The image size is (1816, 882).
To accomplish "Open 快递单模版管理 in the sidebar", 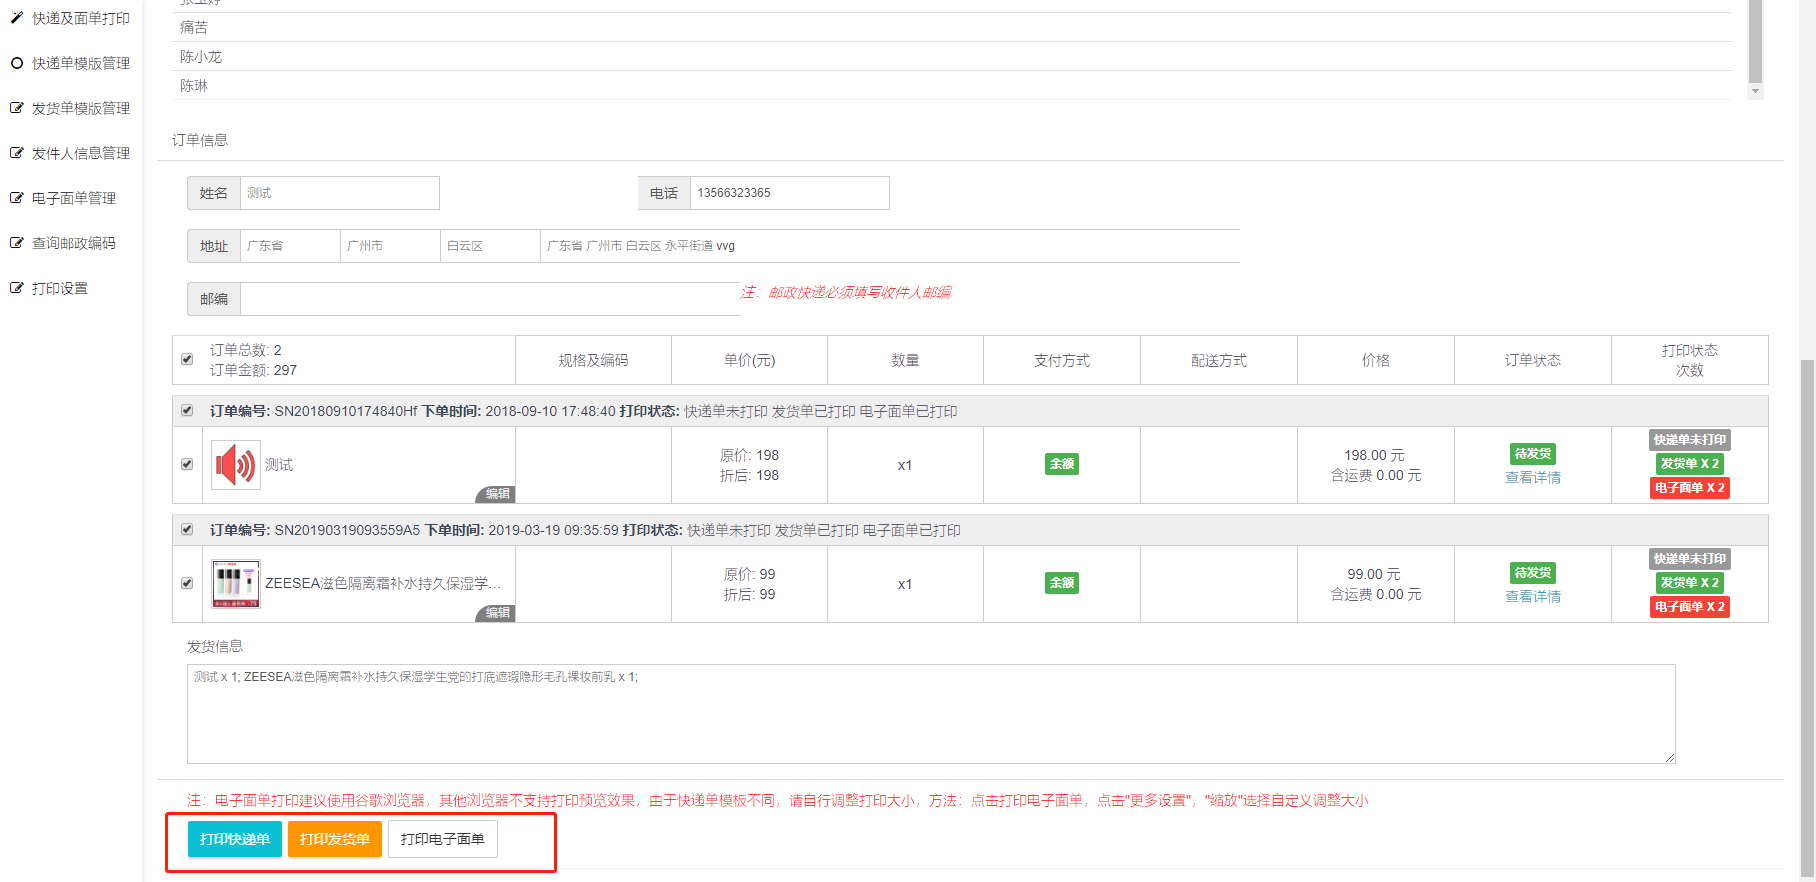I will 81,63.
